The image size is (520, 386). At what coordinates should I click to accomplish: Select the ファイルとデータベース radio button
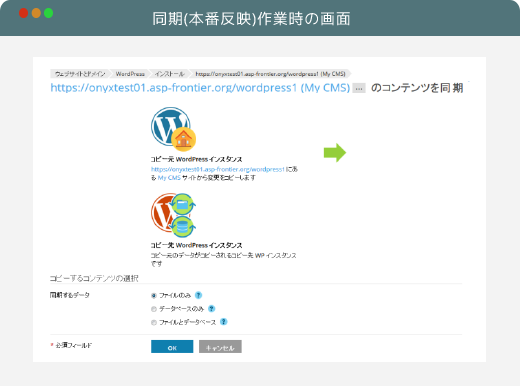tap(154, 322)
